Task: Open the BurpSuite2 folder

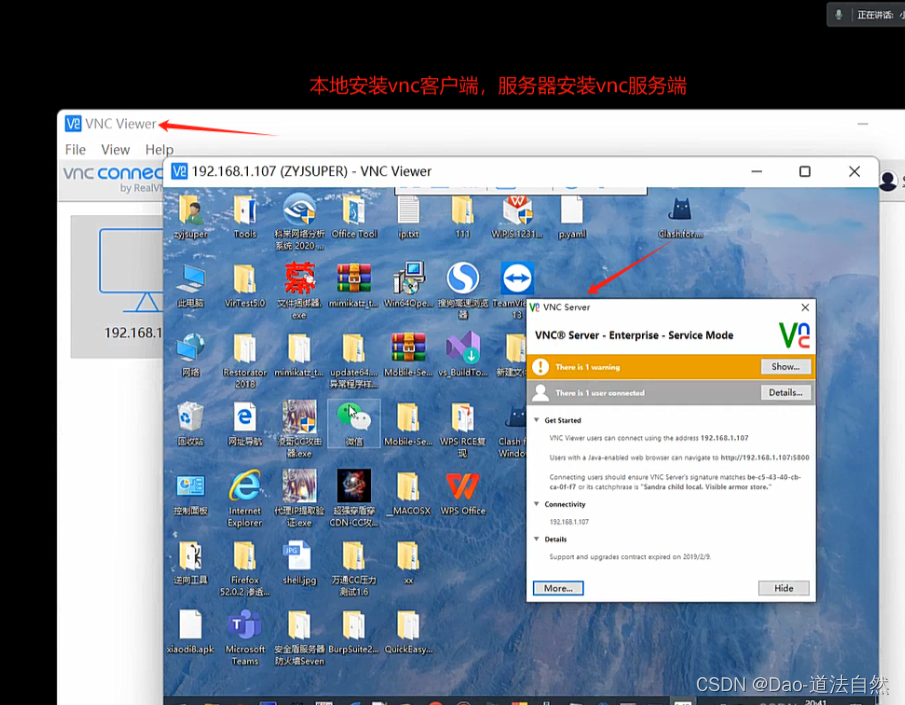Action: coord(354,626)
